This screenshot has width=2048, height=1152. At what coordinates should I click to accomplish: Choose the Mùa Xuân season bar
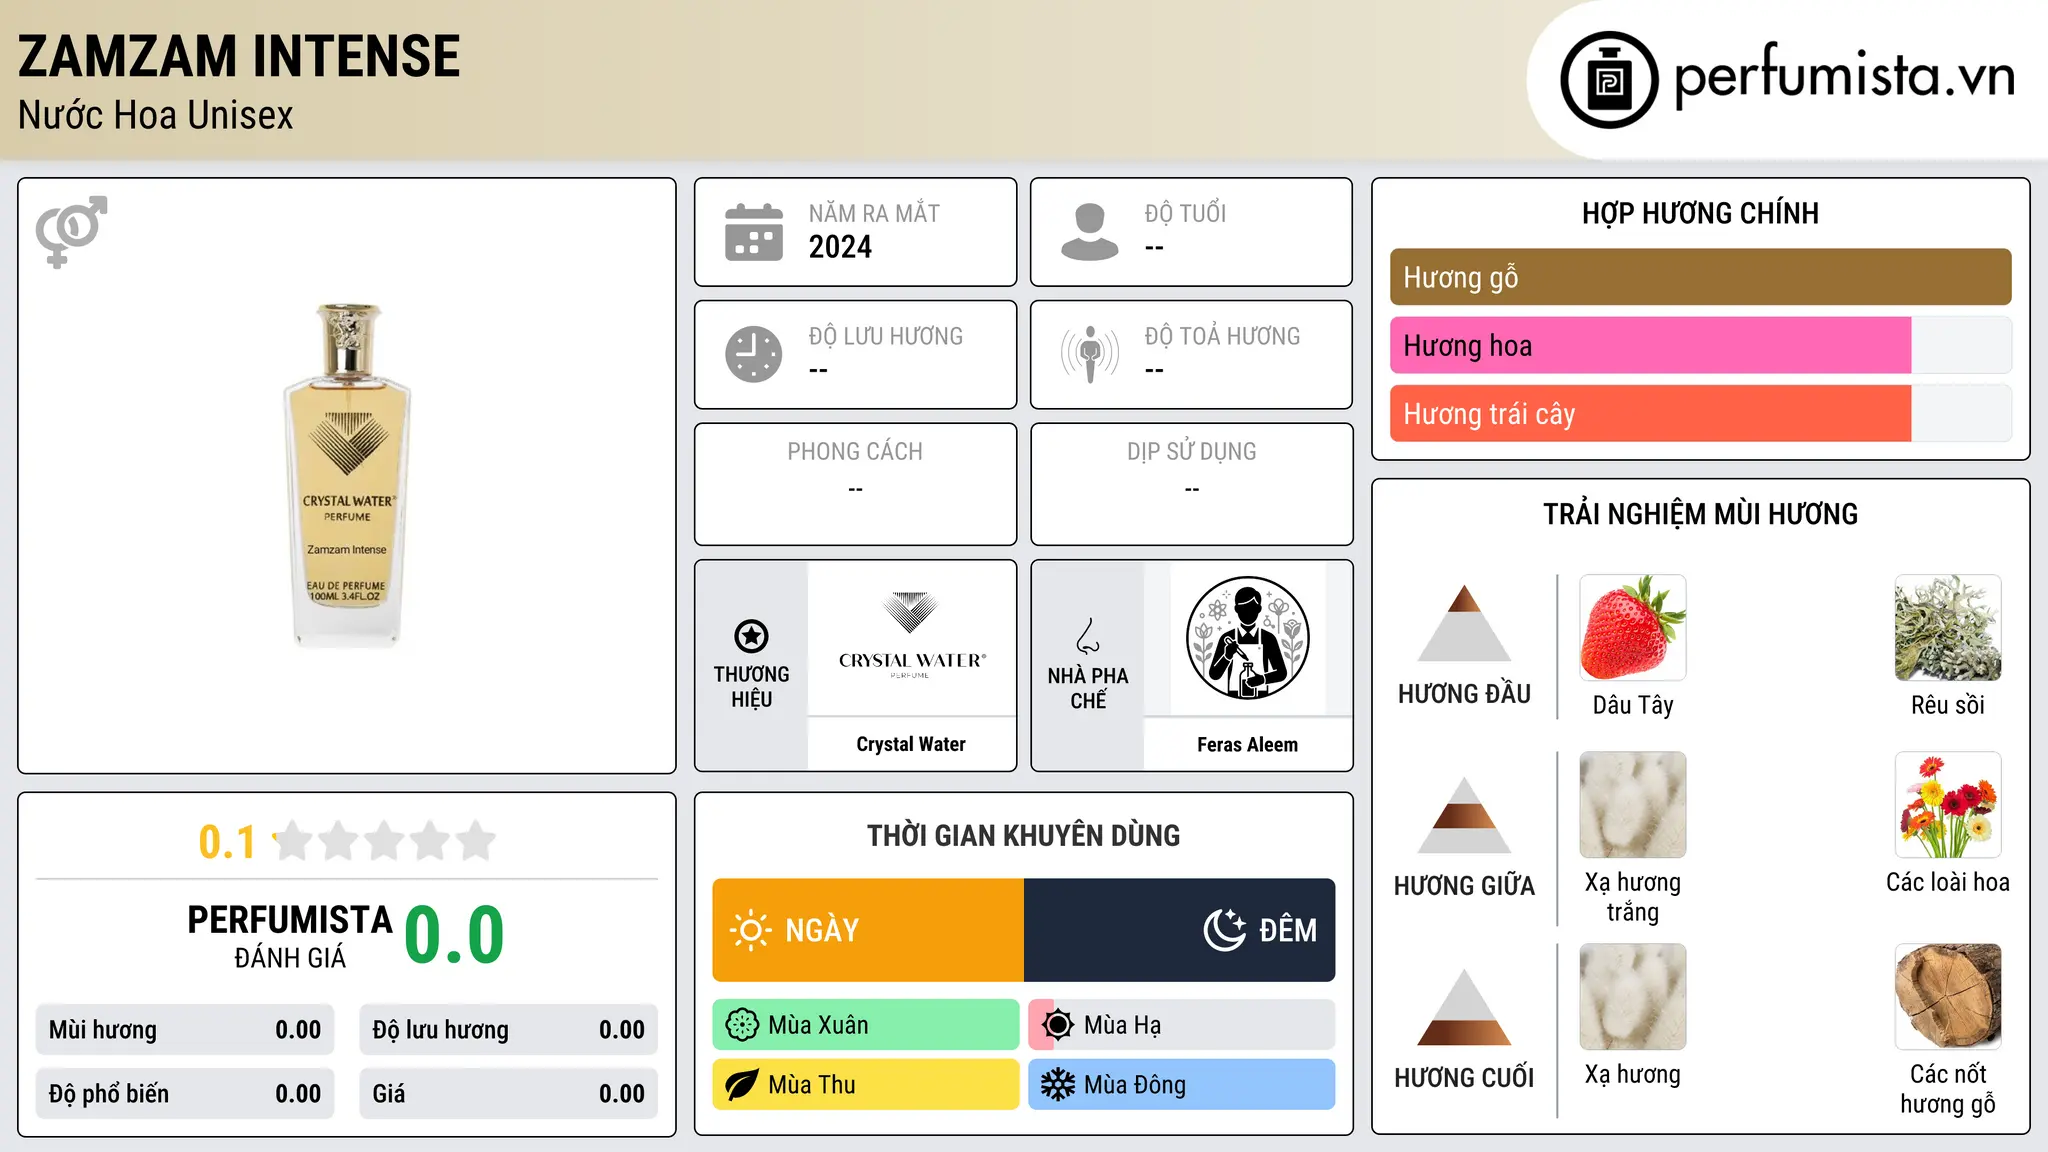point(866,1025)
